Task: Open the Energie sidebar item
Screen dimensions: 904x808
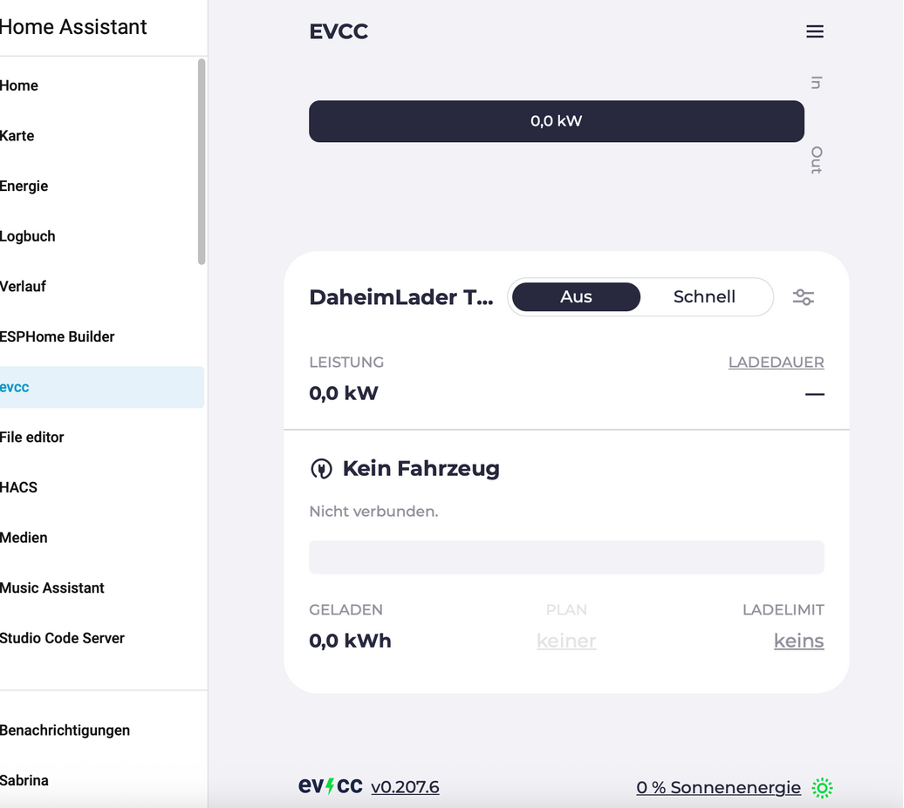Action: [24, 186]
